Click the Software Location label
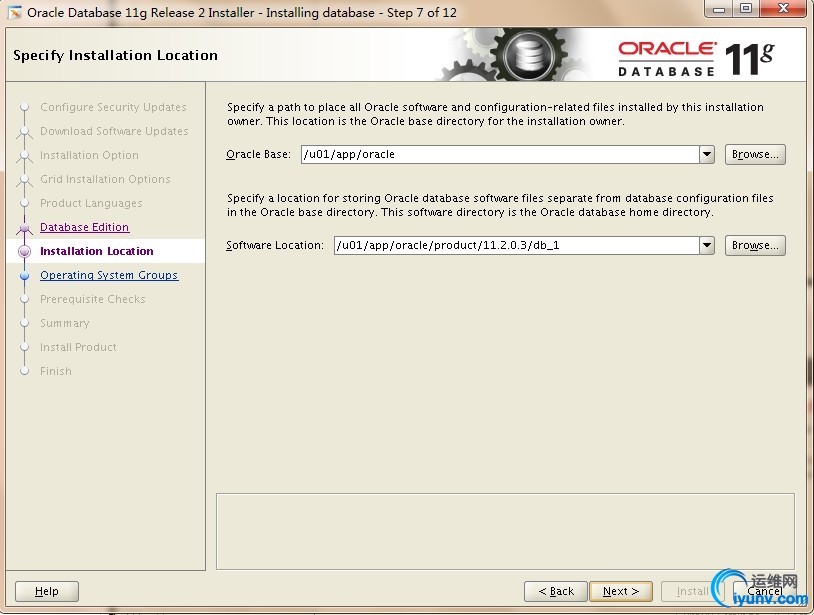Image resolution: width=814 pixels, height=615 pixels. pos(275,245)
